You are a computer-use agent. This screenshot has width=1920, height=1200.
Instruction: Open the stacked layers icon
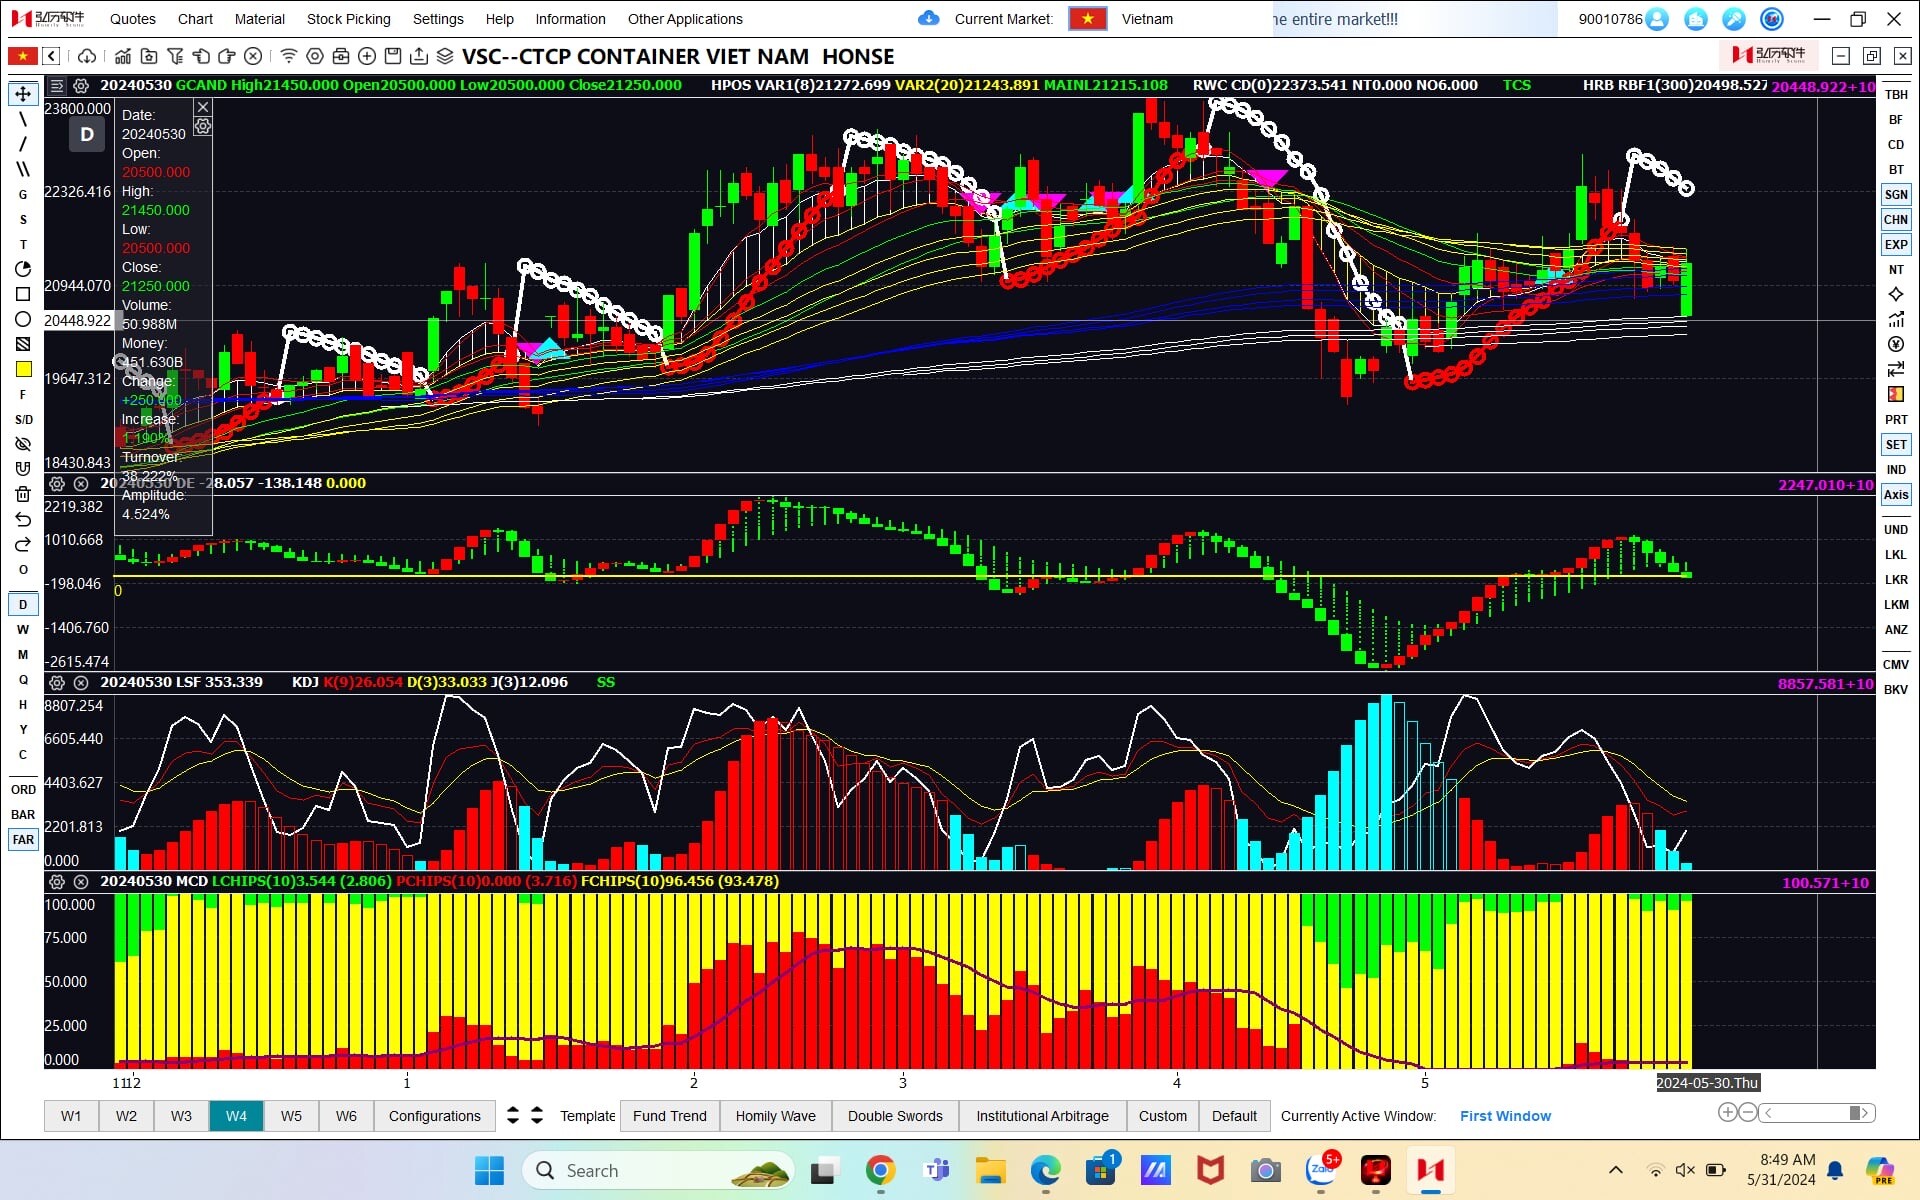(x=445, y=56)
